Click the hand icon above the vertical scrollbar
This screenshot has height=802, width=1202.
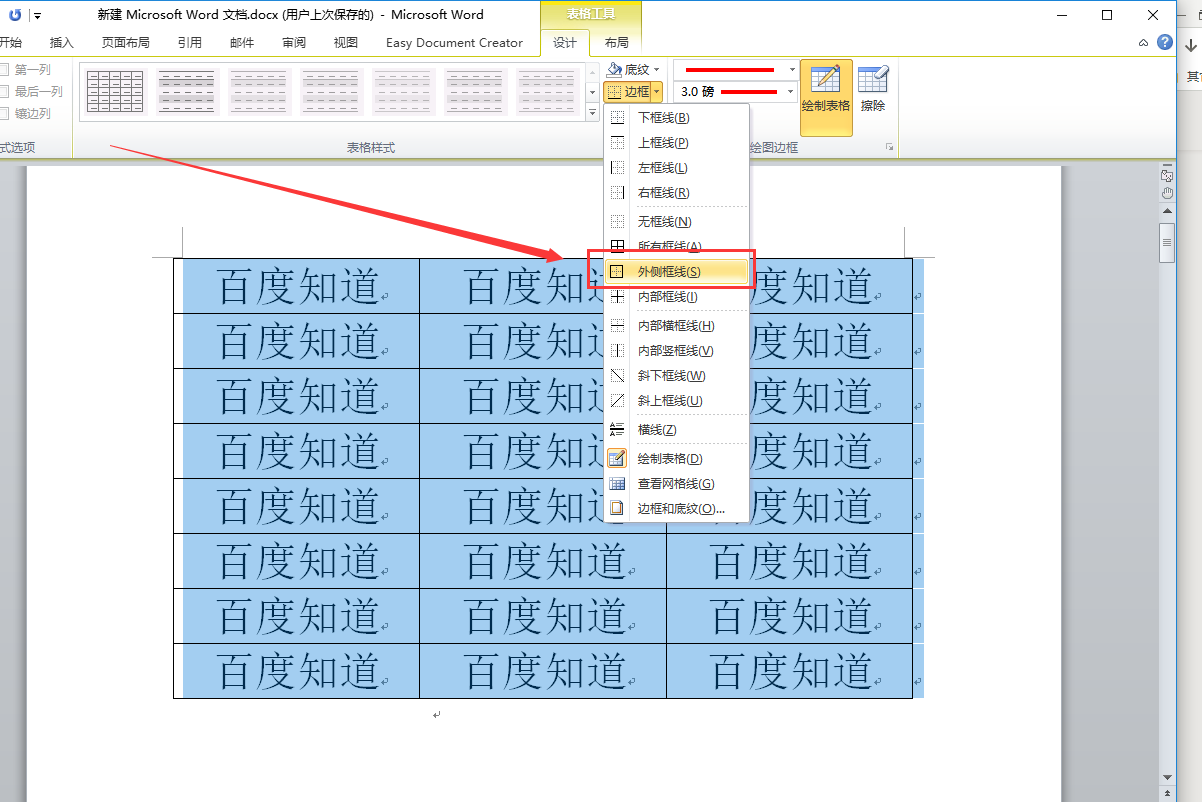1166,191
